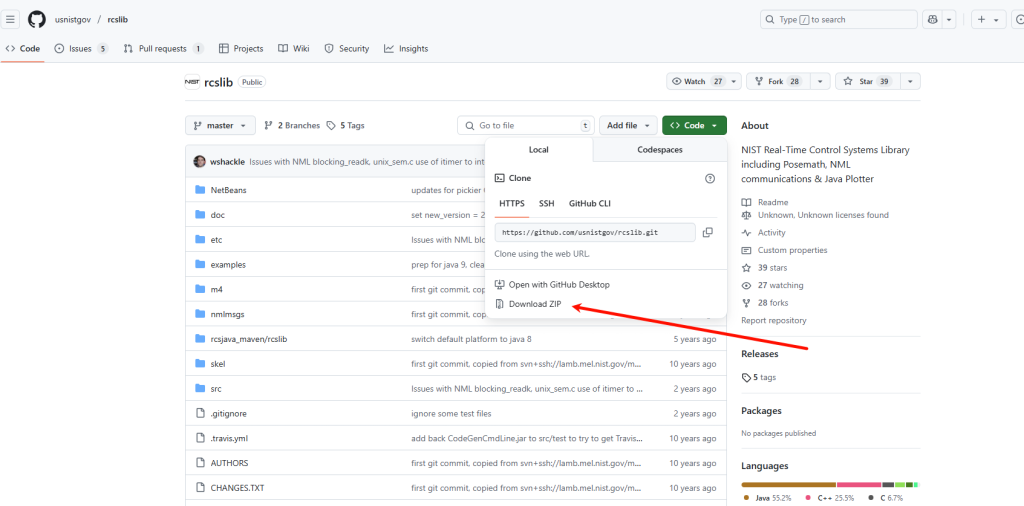The width and height of the screenshot is (1024, 506).
Task: Open the Pull requests tab
Action: point(163,48)
